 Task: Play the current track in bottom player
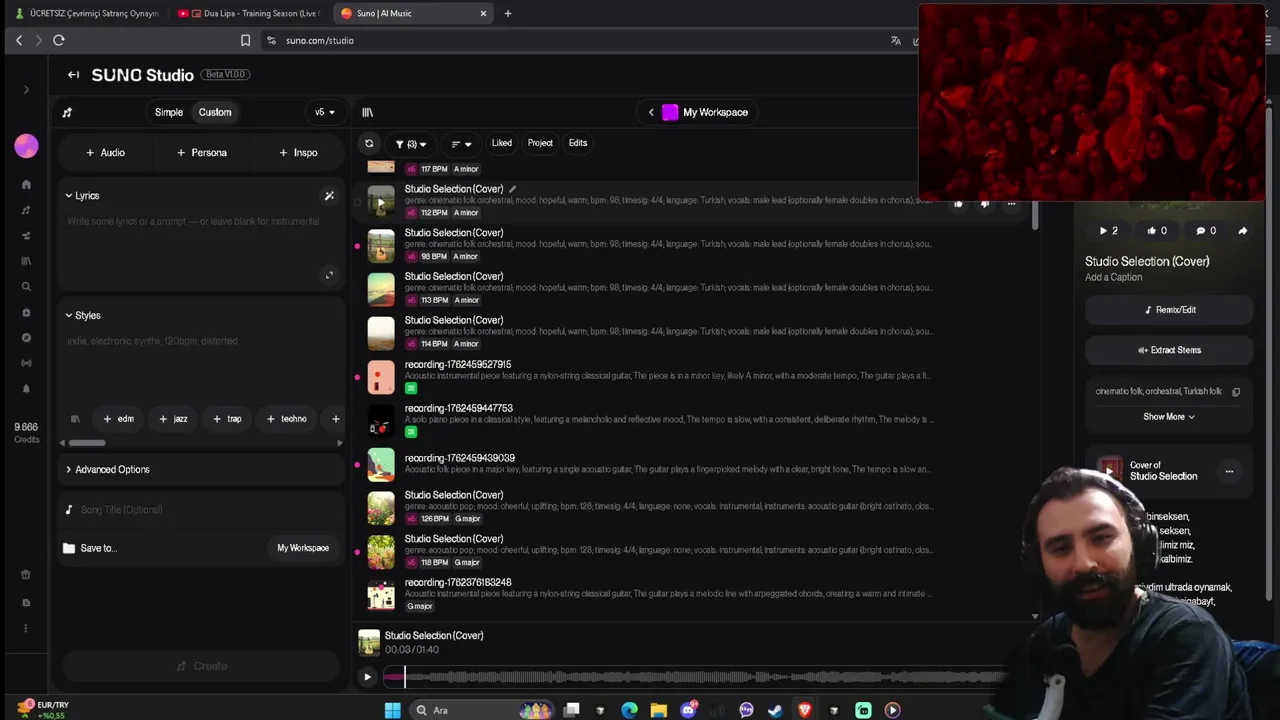367,677
